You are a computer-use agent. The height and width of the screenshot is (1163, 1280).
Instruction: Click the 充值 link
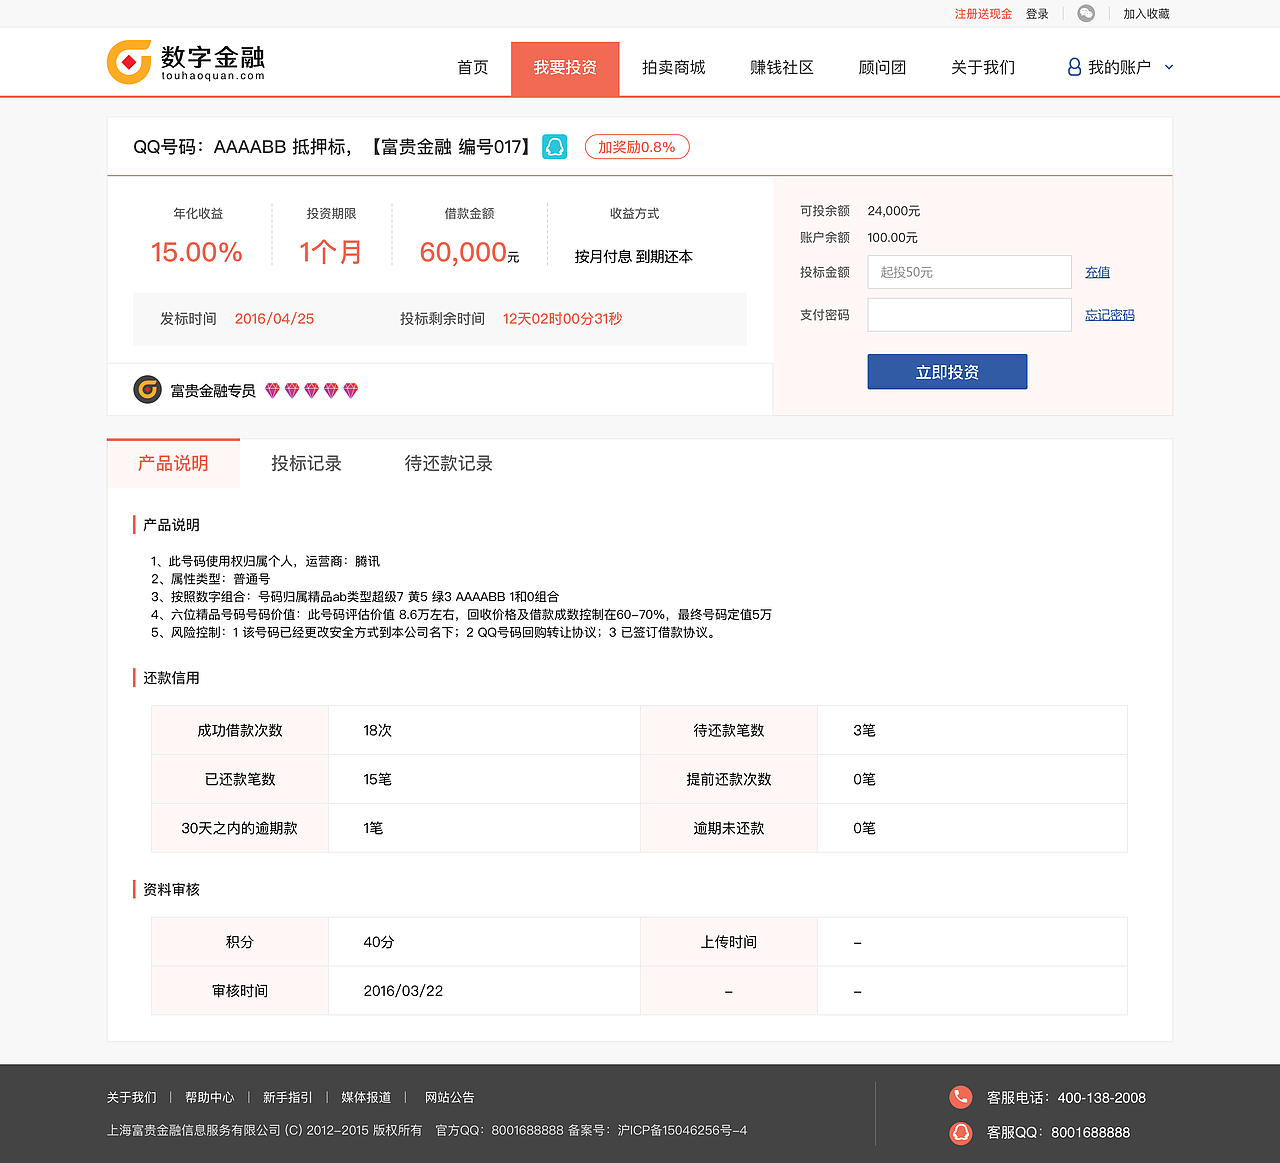(x=1097, y=272)
